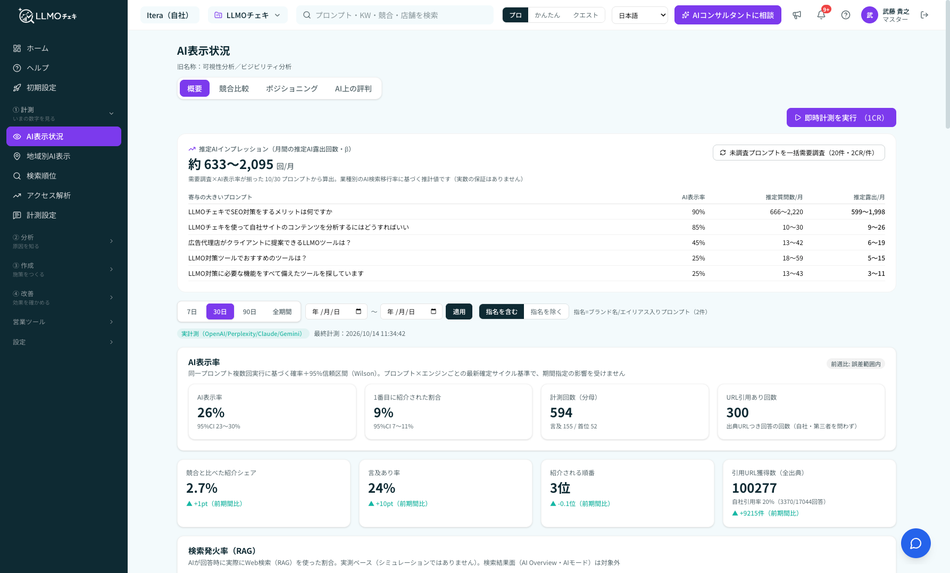This screenshot has height=573, width=950.
Task: Click 未調査プロンプトを一括需要調査 button
Action: pos(799,153)
